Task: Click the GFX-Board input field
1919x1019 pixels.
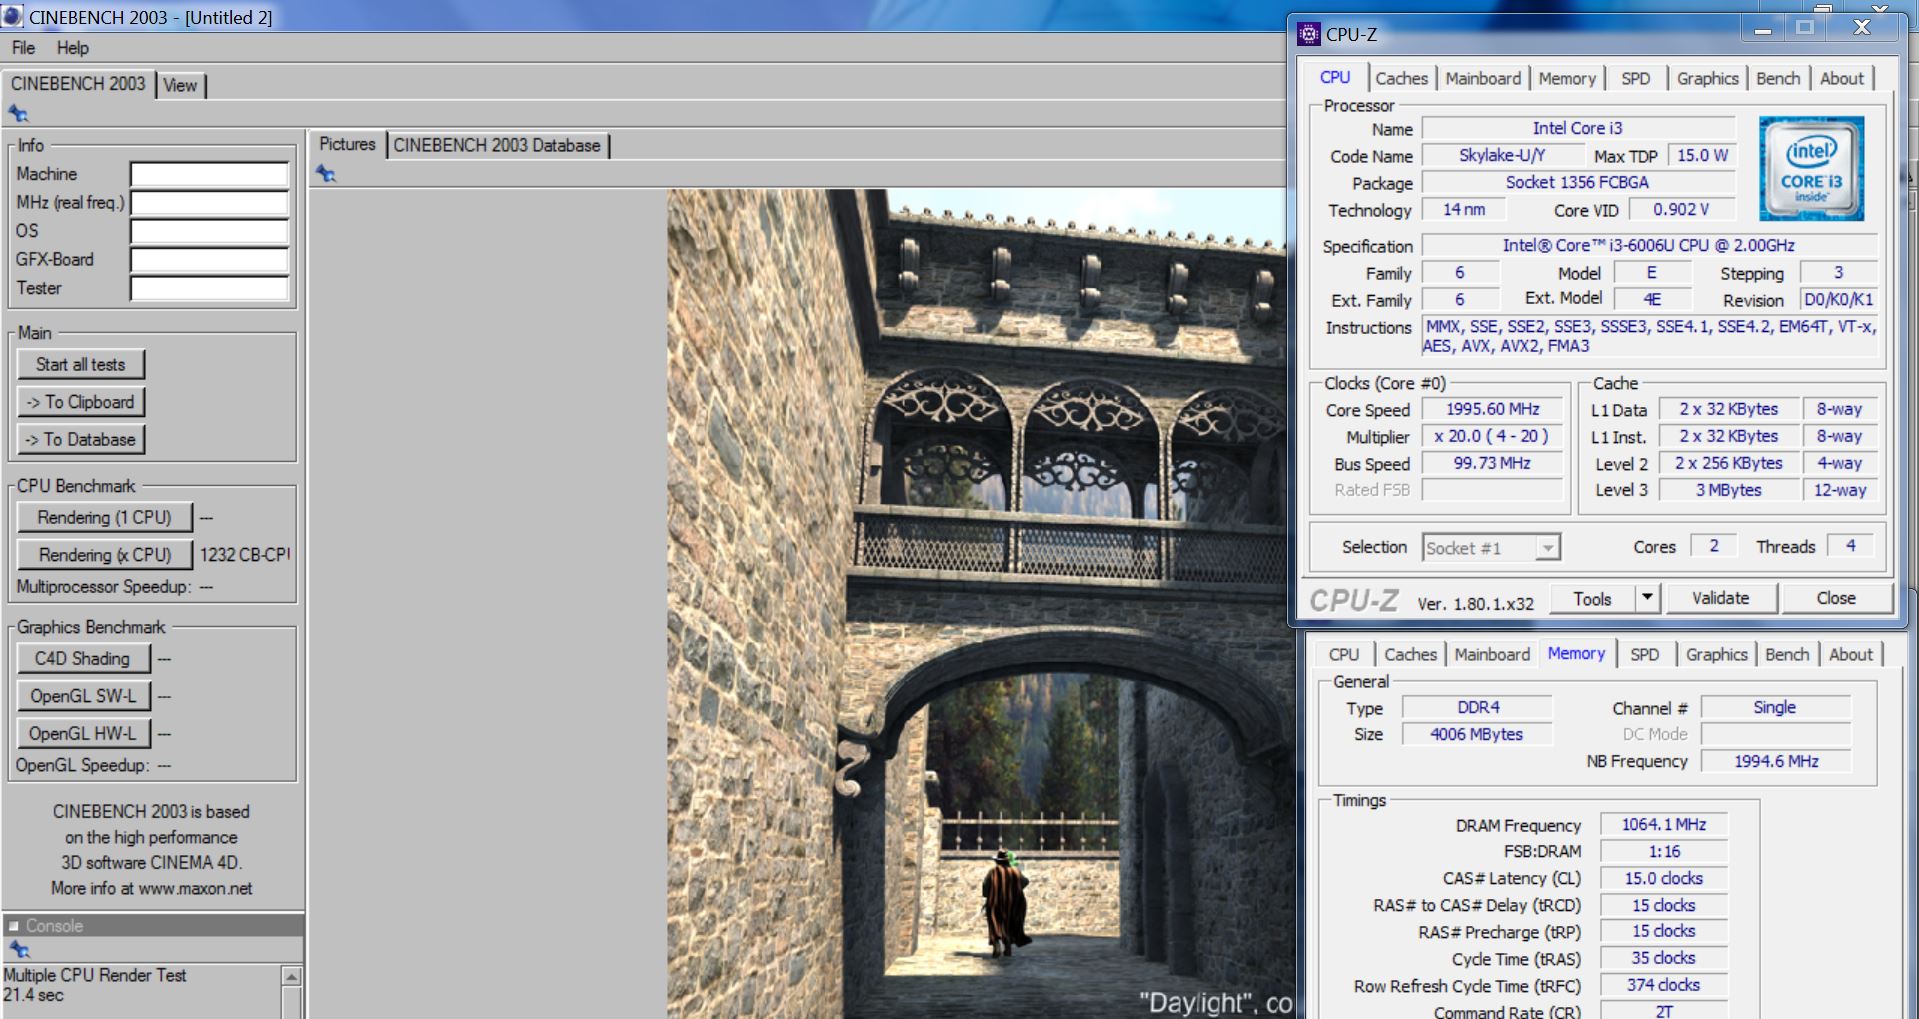Action: pos(209,260)
